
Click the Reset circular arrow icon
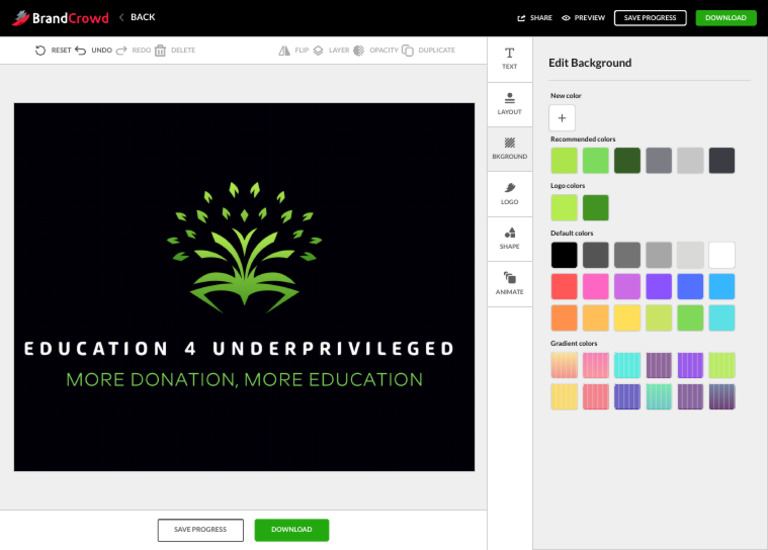(x=40, y=50)
